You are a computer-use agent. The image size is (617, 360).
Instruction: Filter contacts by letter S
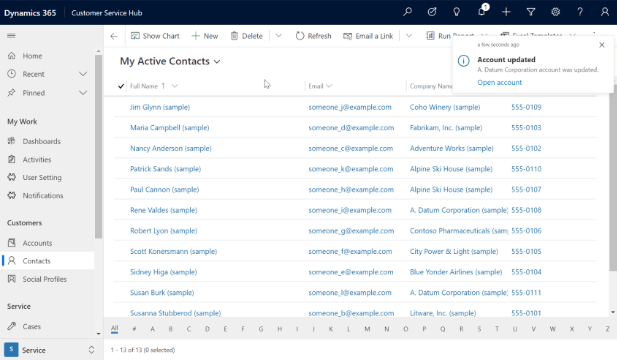(479, 329)
